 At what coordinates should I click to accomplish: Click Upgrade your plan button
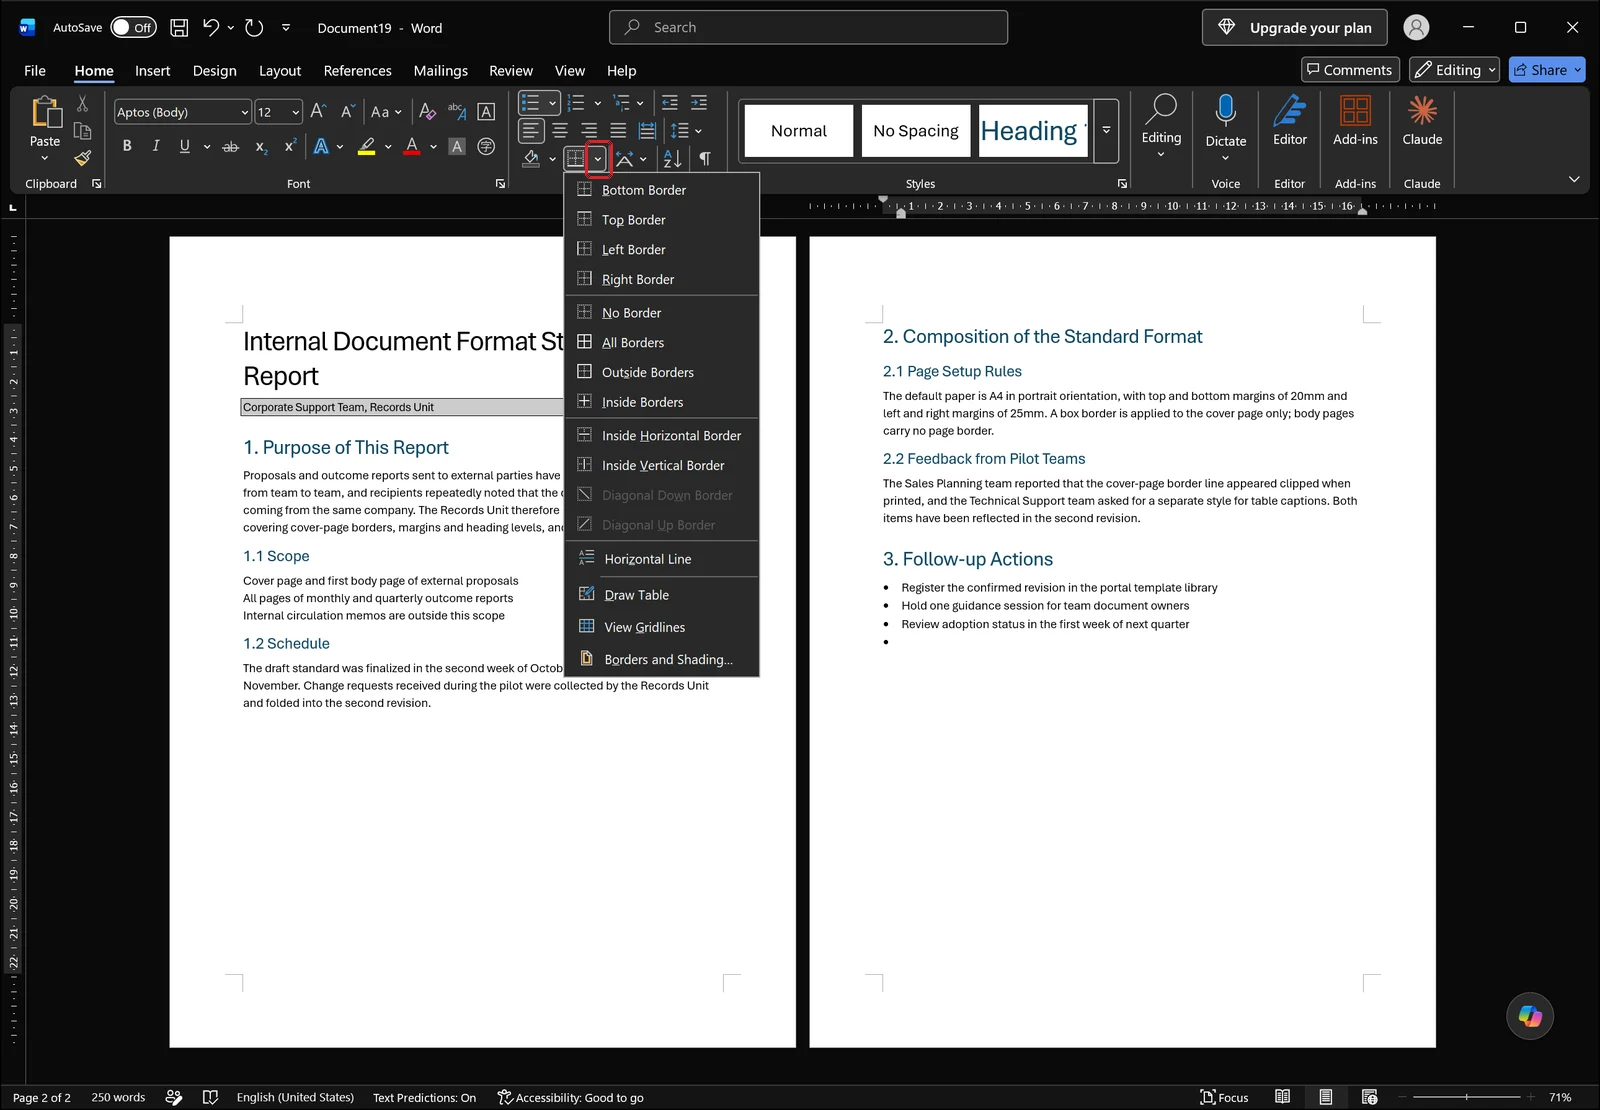[x=1295, y=28]
